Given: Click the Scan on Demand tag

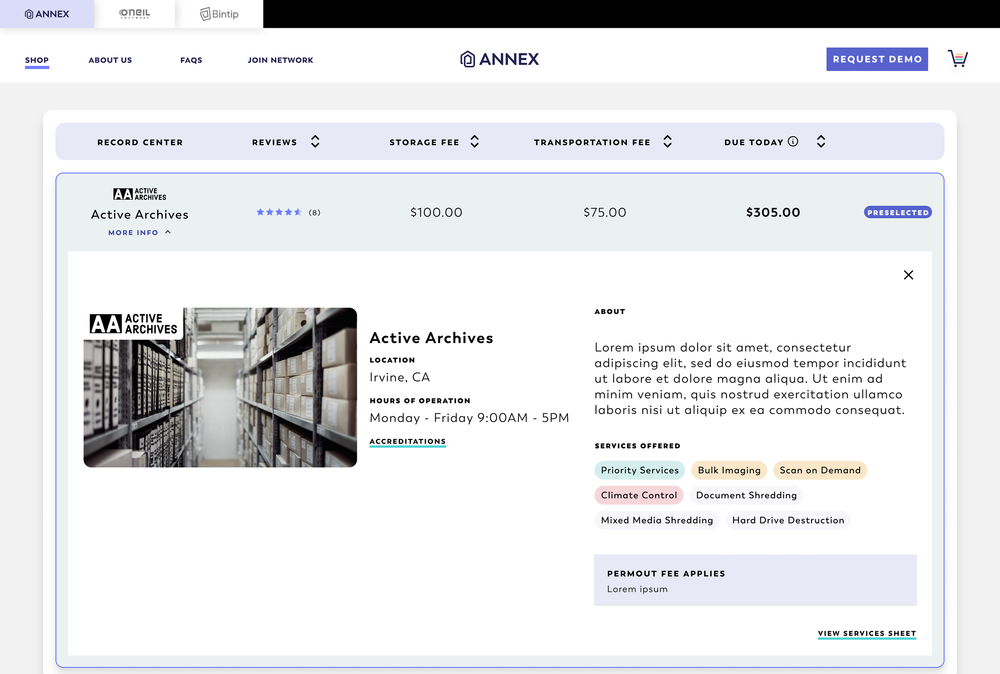Looking at the screenshot, I should click(820, 470).
